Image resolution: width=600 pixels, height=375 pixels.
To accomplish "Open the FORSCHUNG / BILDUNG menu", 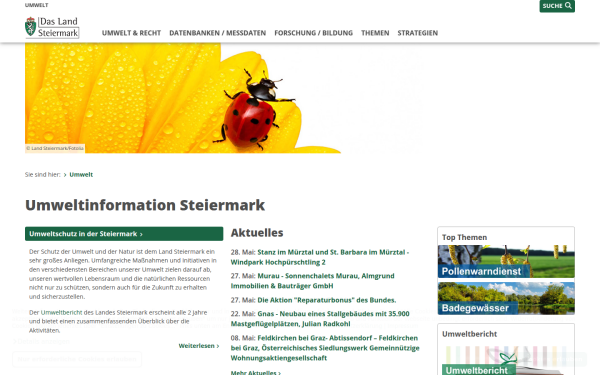I will (313, 33).
